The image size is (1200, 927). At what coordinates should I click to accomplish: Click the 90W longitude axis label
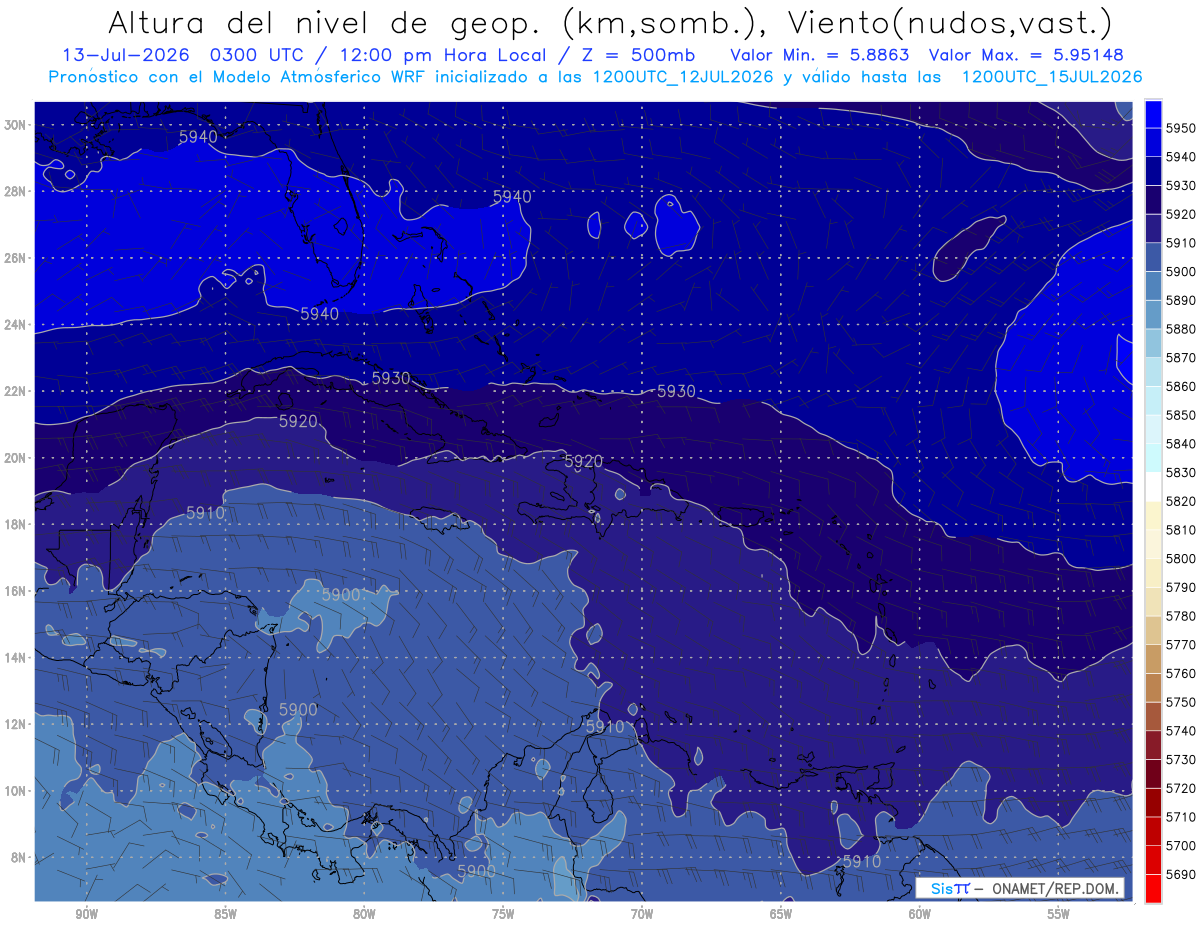(x=86, y=914)
